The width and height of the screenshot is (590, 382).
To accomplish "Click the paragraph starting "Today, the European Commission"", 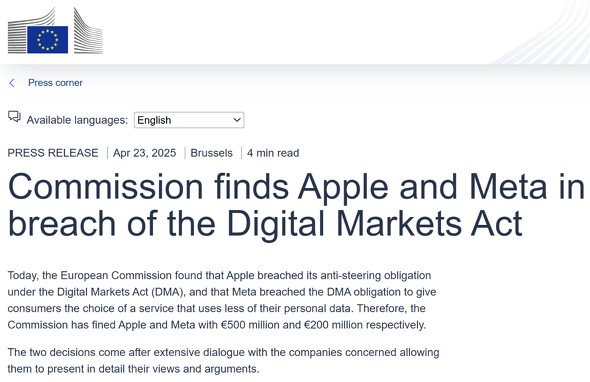I will point(222,300).
